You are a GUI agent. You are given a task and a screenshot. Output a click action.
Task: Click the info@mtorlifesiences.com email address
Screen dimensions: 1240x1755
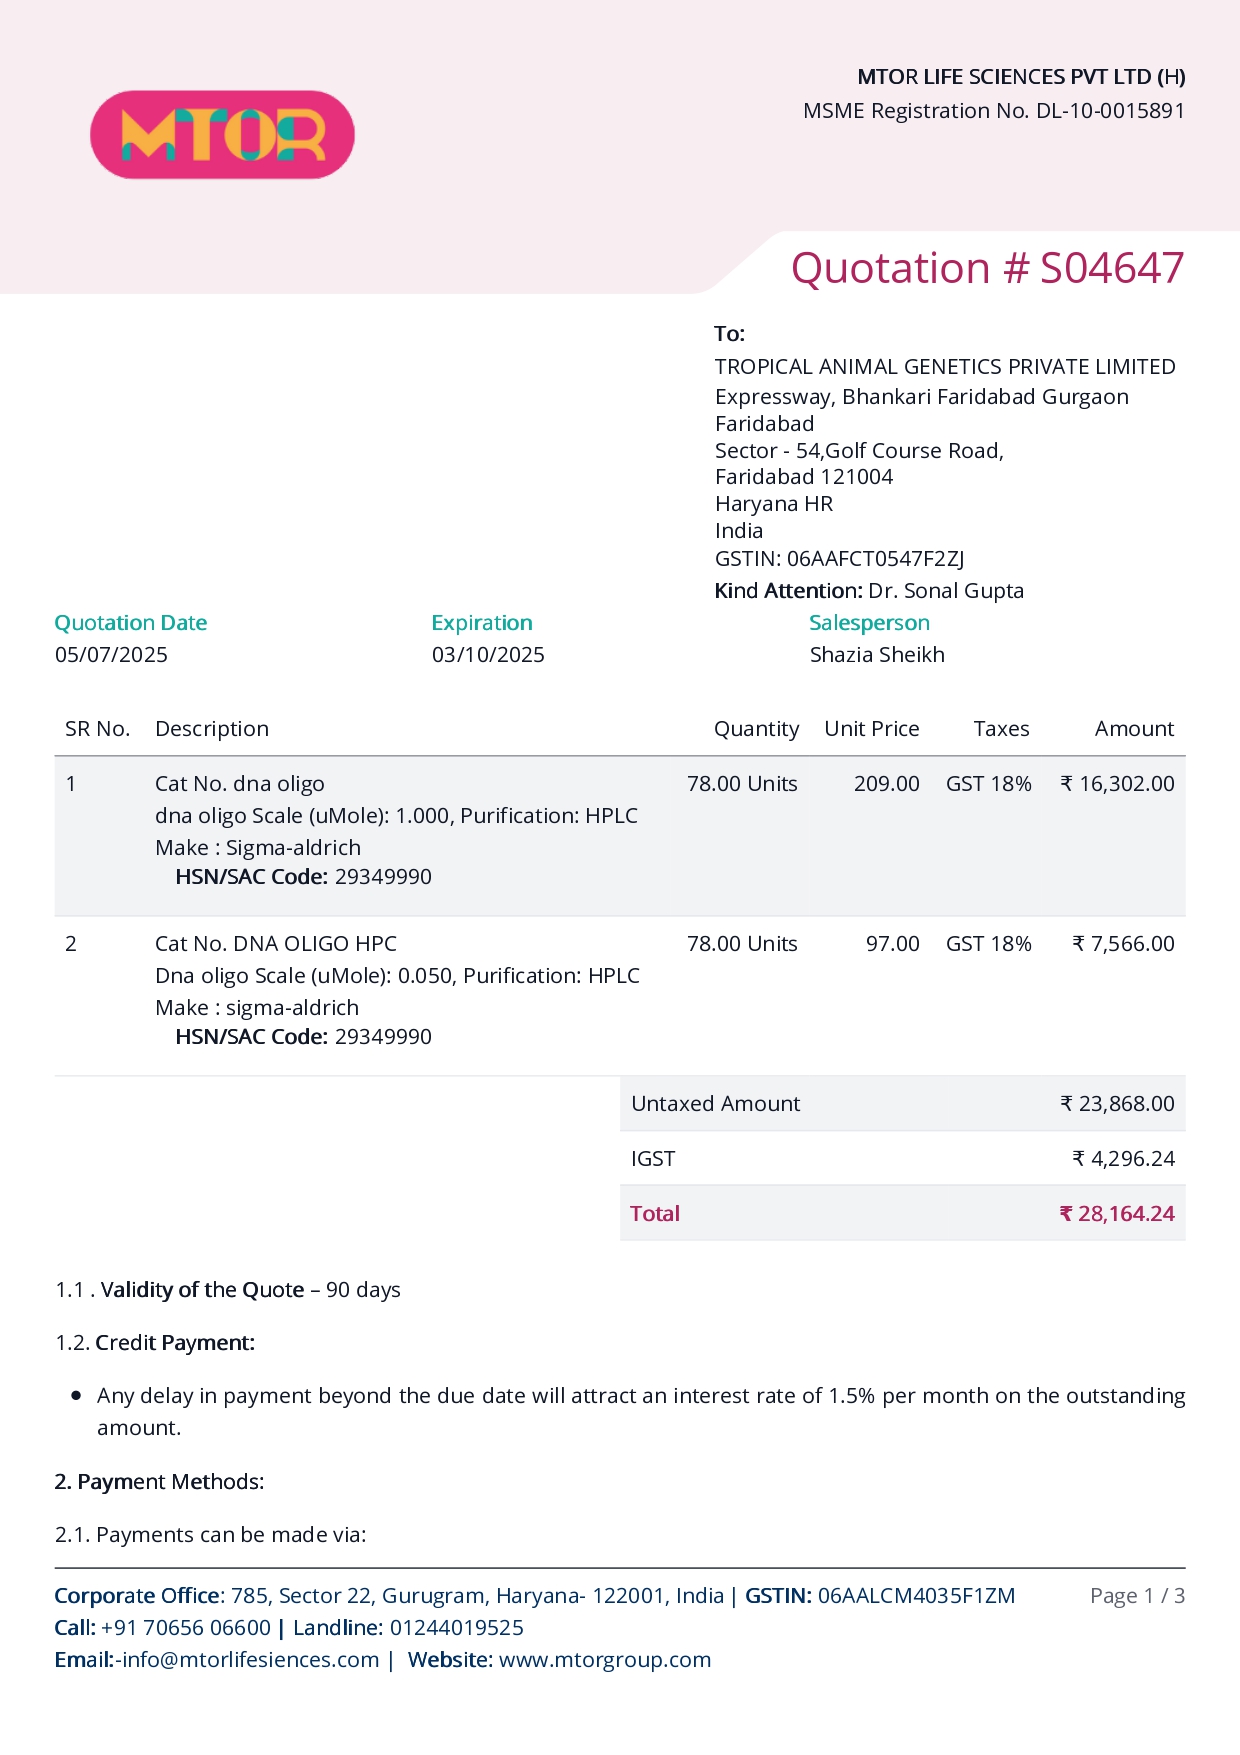251,1660
